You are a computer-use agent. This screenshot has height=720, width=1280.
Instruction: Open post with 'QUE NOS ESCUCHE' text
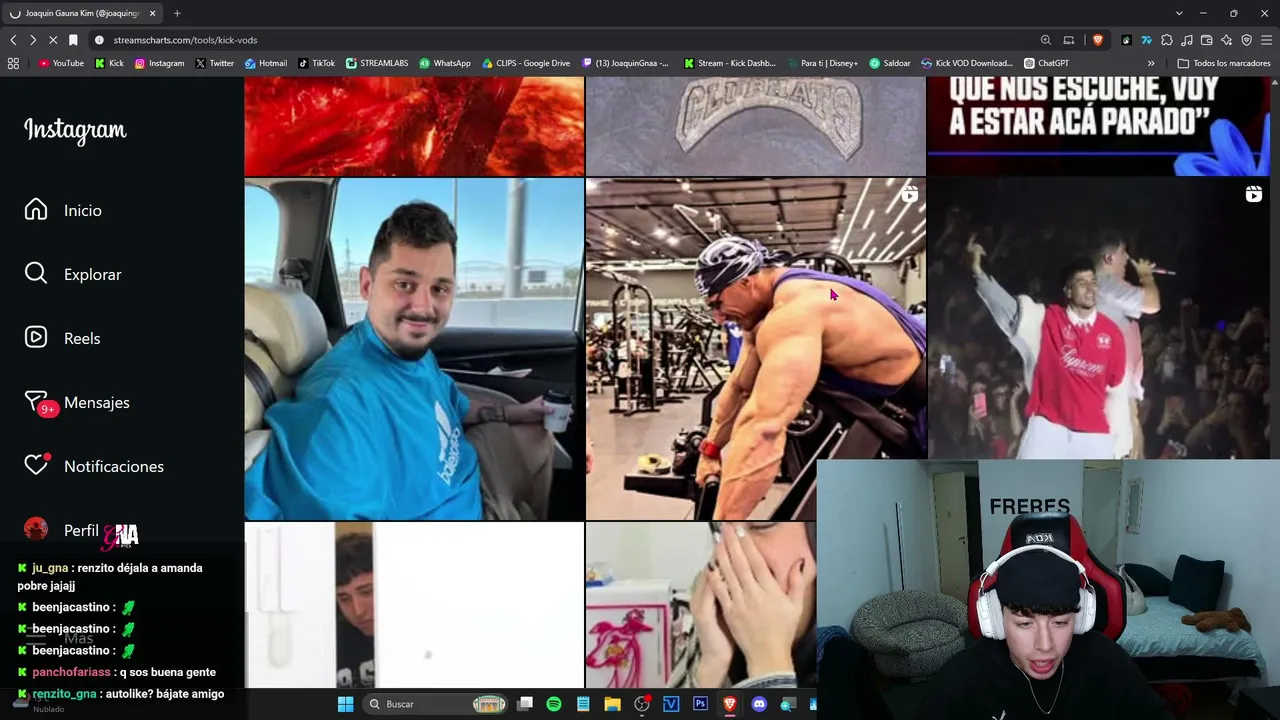coord(1098,126)
